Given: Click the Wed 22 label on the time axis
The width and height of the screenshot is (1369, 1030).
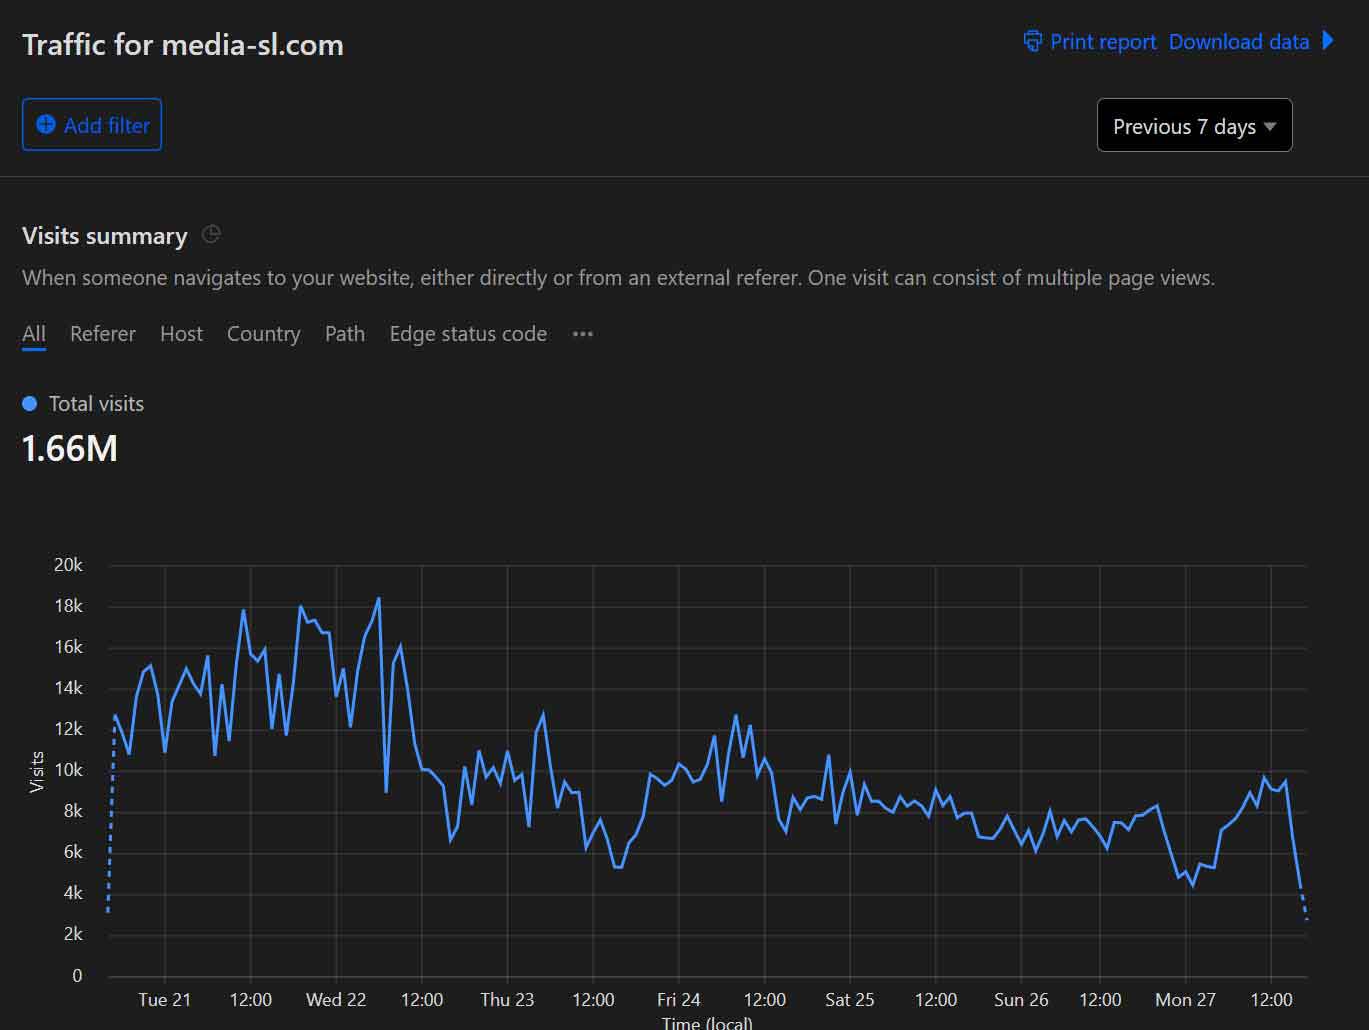Looking at the screenshot, I should [x=336, y=1000].
